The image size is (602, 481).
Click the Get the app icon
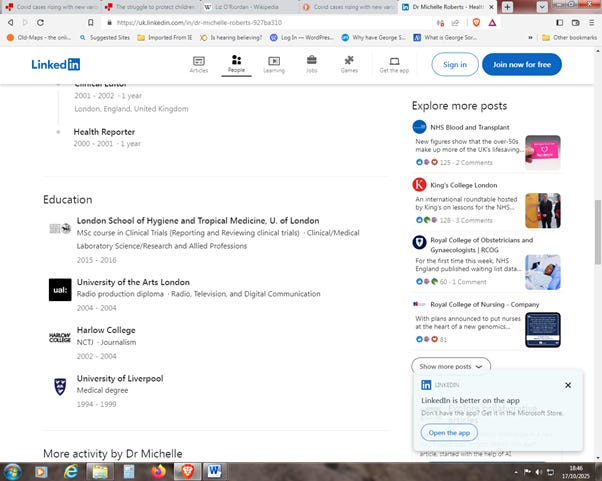point(394,64)
